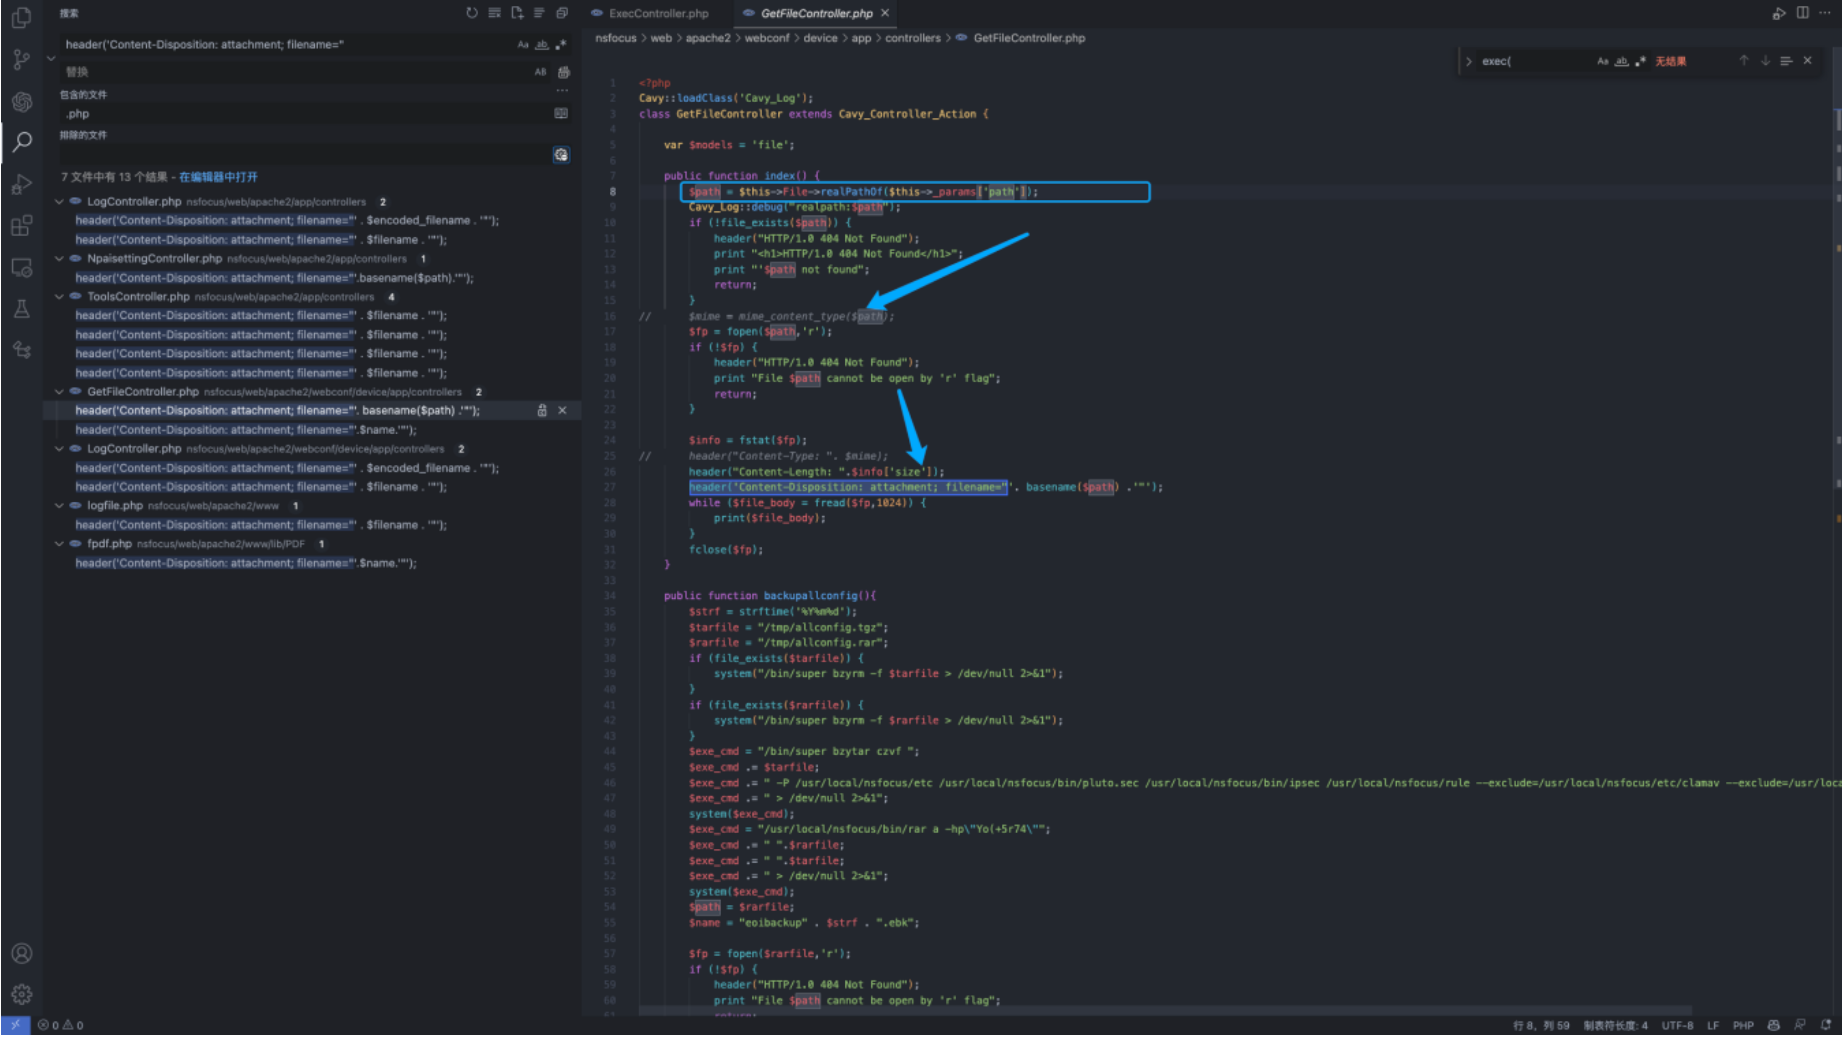Select the GetFileController.php editor tab
The height and width of the screenshot is (1042, 1842).
[x=815, y=13]
